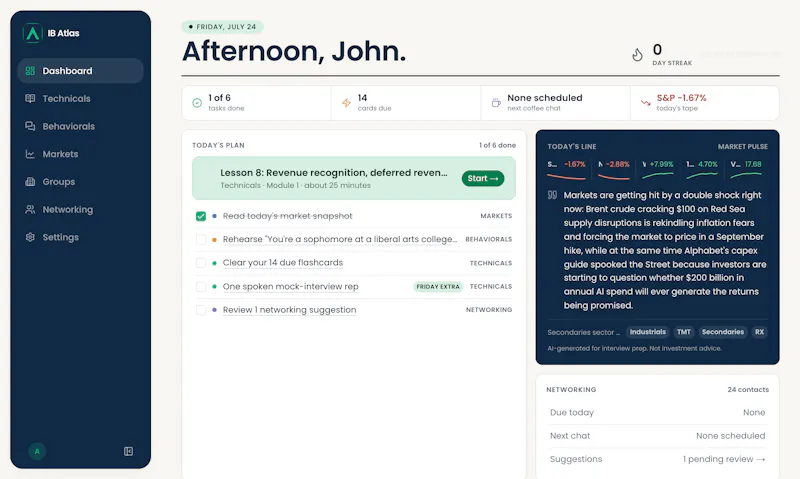Open the Dashboard menu item
This screenshot has width=800, height=479.
81,71
